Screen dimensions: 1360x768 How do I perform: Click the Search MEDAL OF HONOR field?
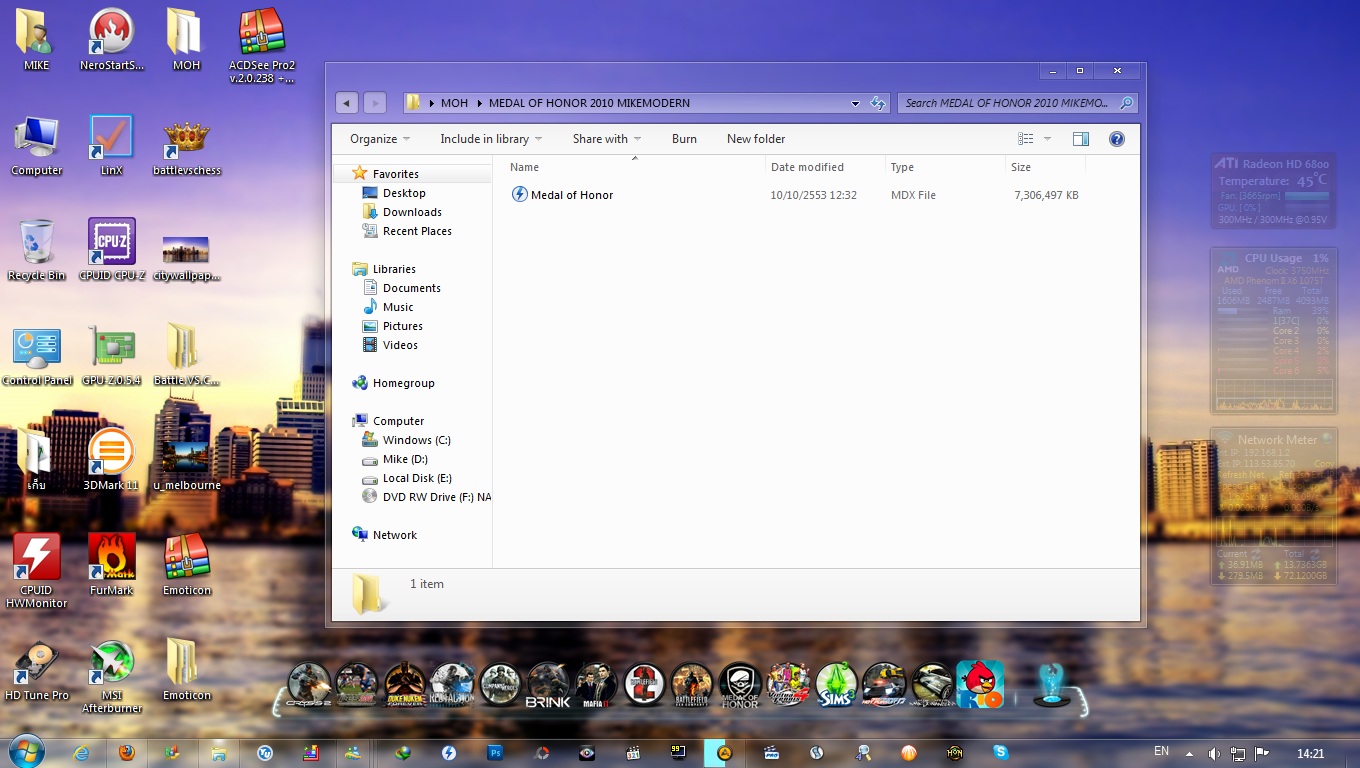(x=1007, y=103)
